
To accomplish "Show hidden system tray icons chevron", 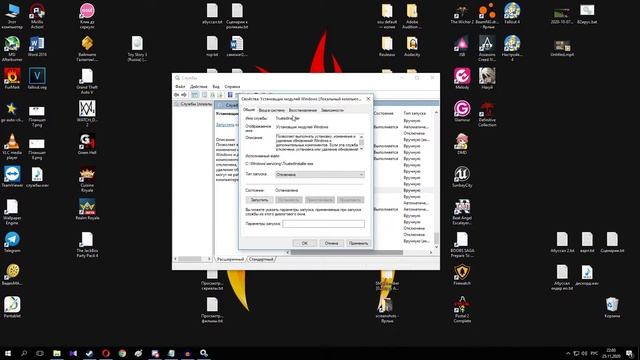I will pyautogui.click(x=568, y=353).
